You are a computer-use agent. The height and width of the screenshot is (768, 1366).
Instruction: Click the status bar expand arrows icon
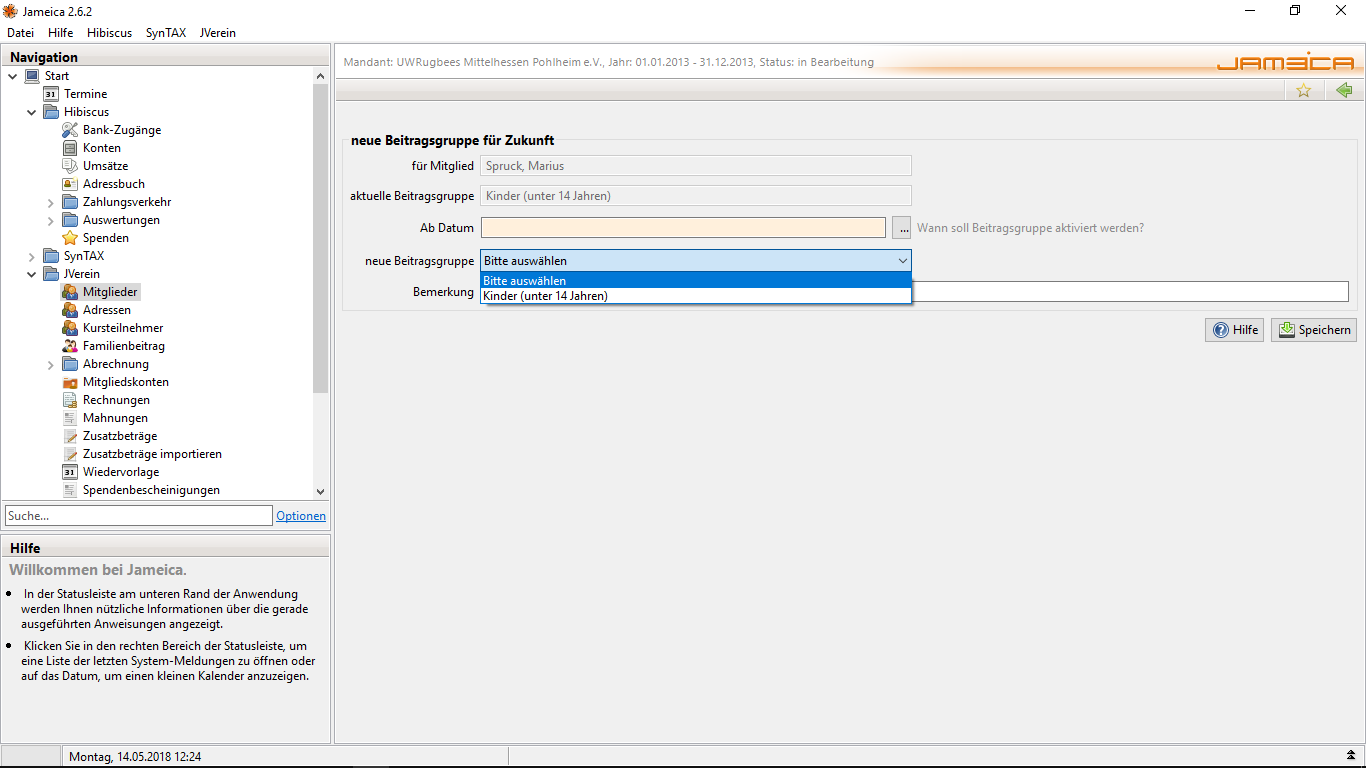coord(1351,756)
